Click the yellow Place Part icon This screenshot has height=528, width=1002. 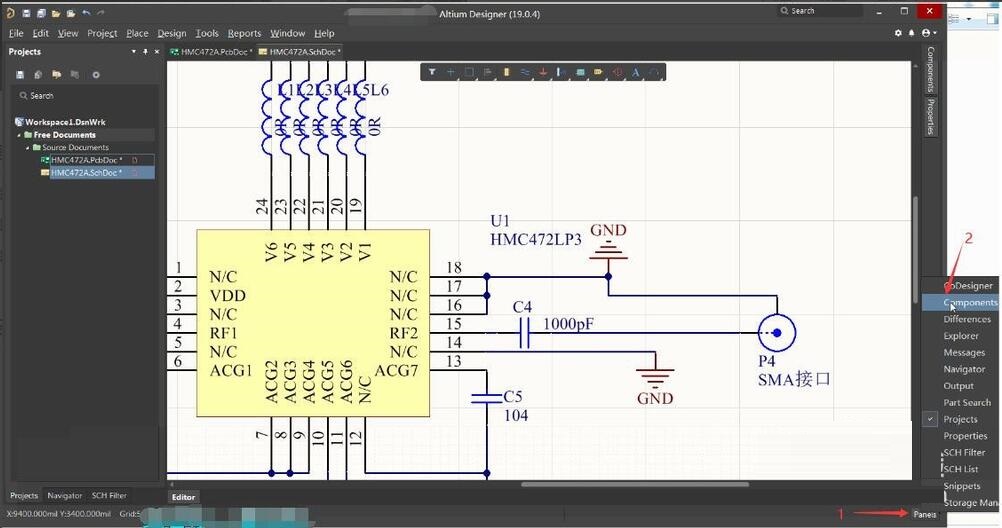506,72
